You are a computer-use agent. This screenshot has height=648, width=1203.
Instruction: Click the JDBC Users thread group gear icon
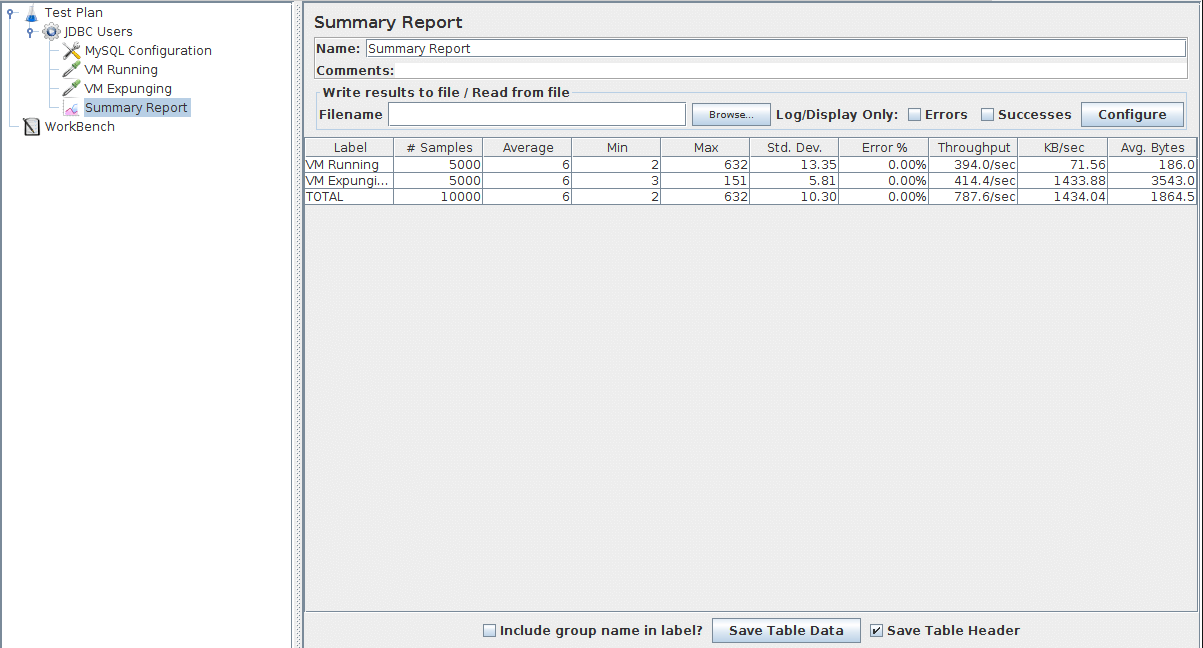(x=51, y=32)
